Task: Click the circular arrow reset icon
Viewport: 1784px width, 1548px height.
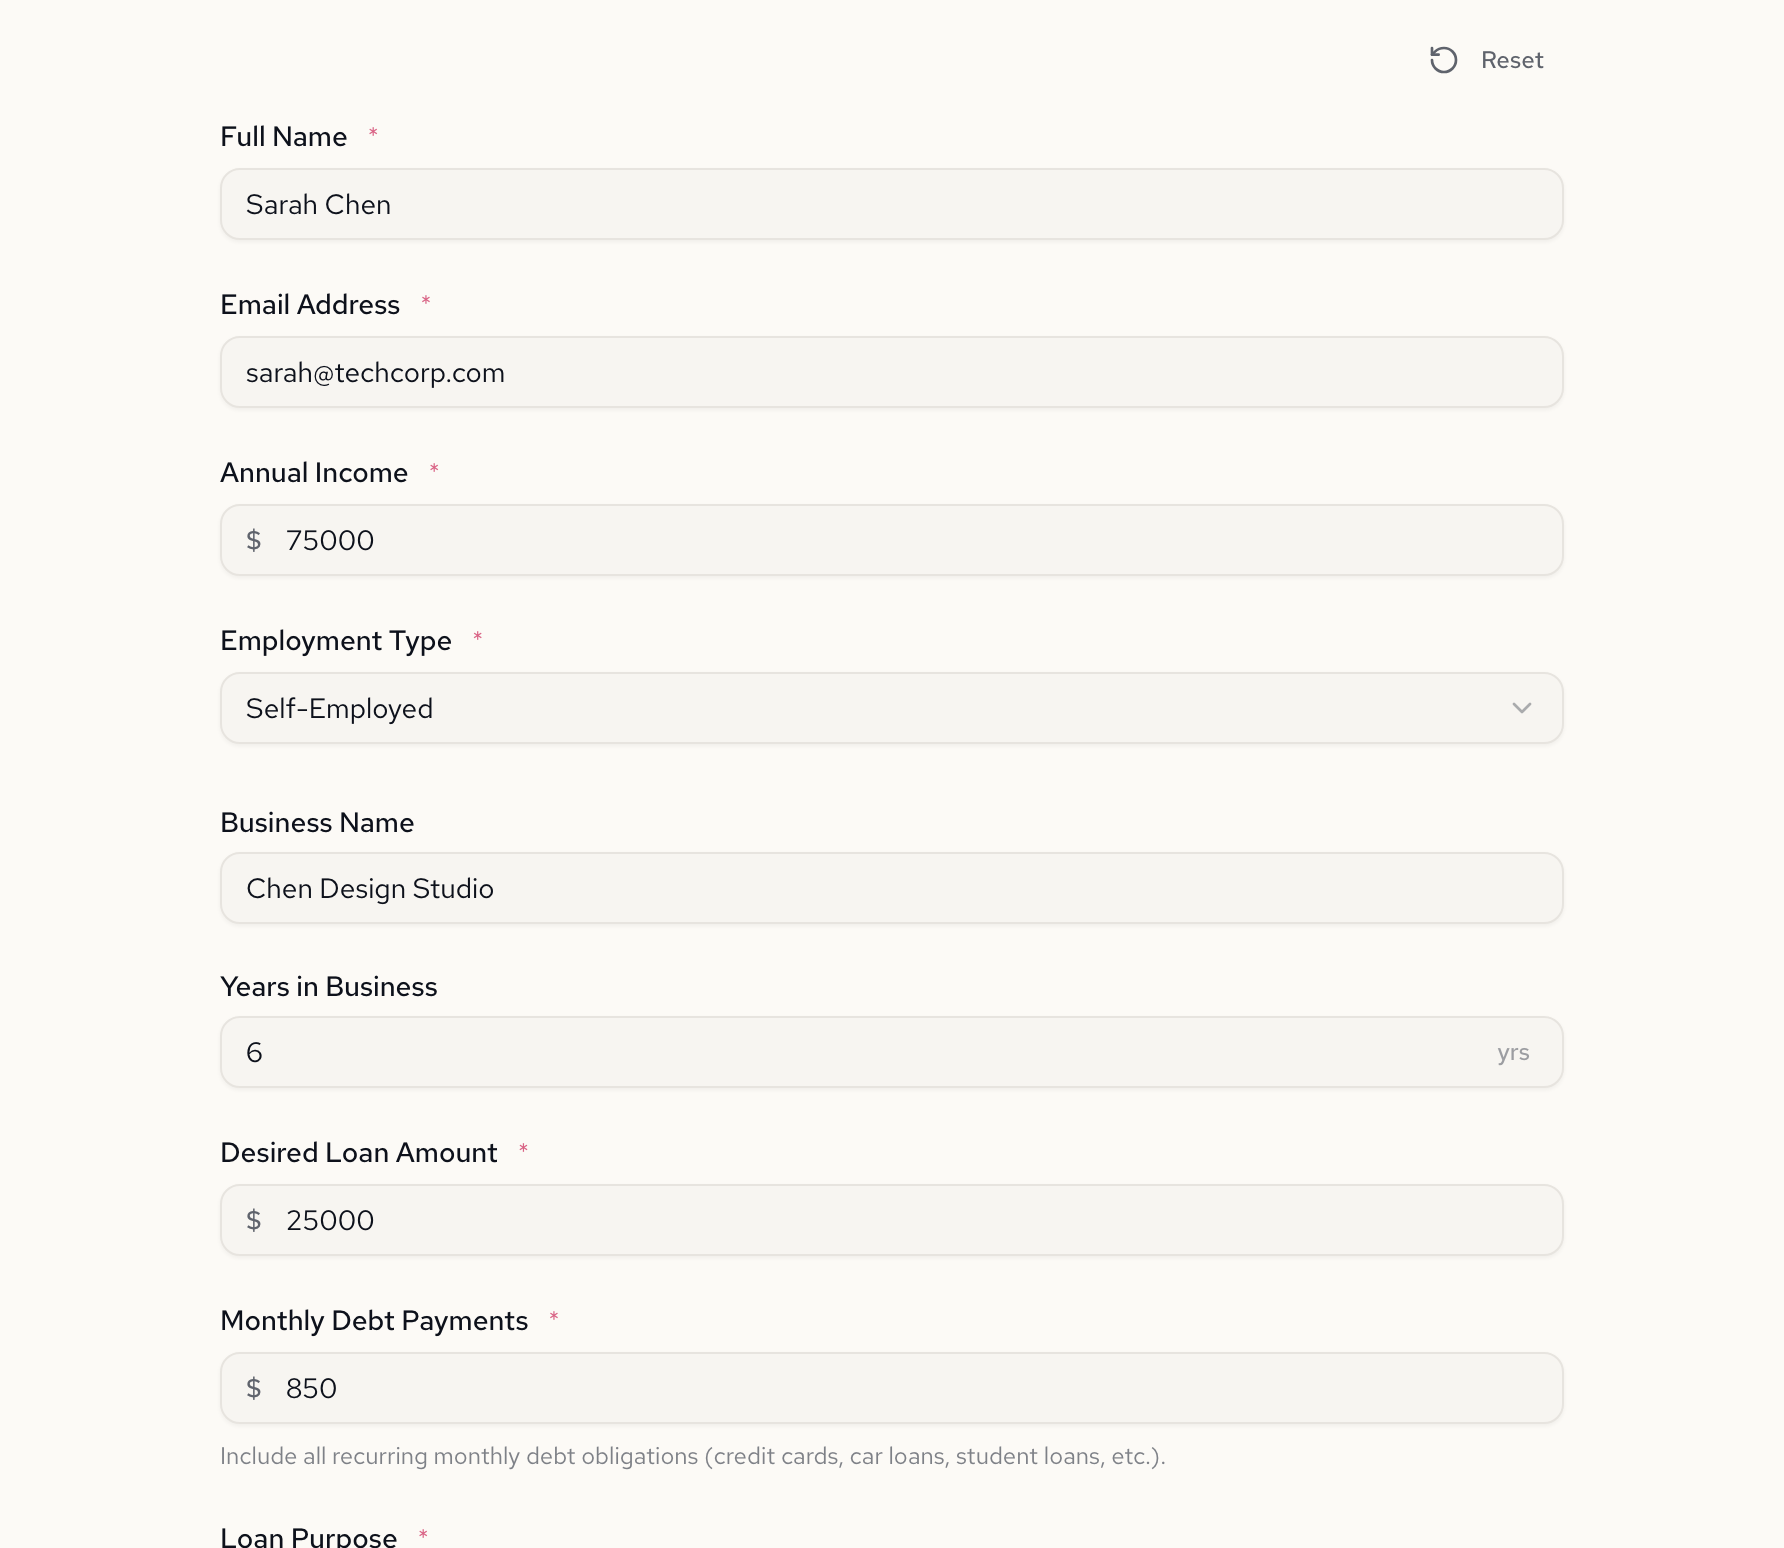Action: click(1443, 60)
